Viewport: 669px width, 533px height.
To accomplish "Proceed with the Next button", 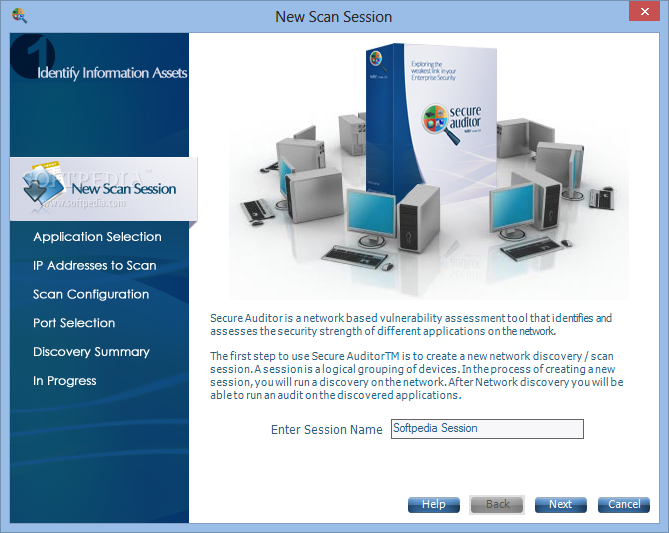I will tap(560, 504).
